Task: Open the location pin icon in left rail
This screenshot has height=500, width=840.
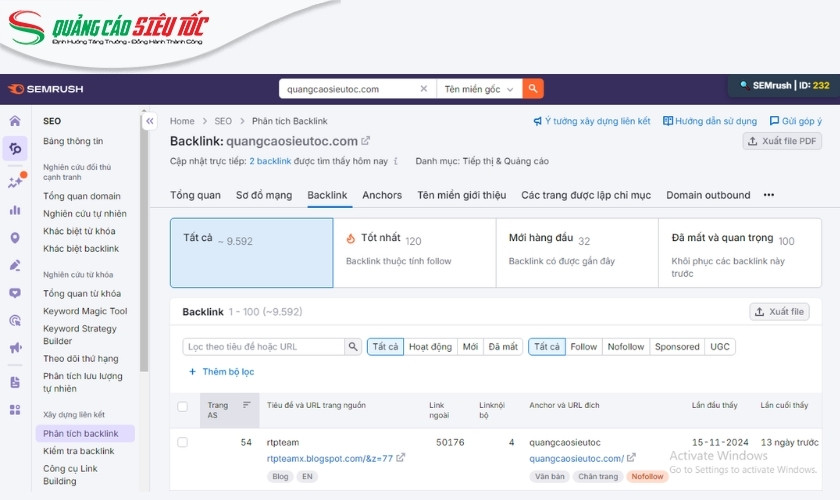Action: pyautogui.click(x=15, y=237)
